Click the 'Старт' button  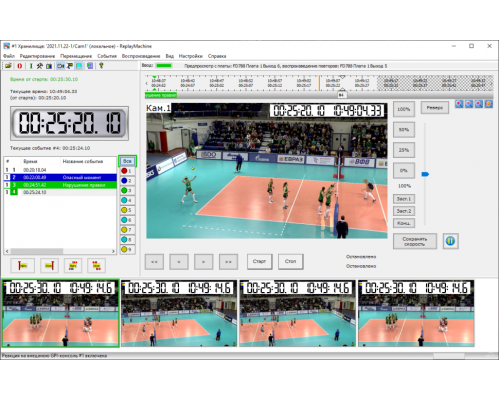pos(260,261)
